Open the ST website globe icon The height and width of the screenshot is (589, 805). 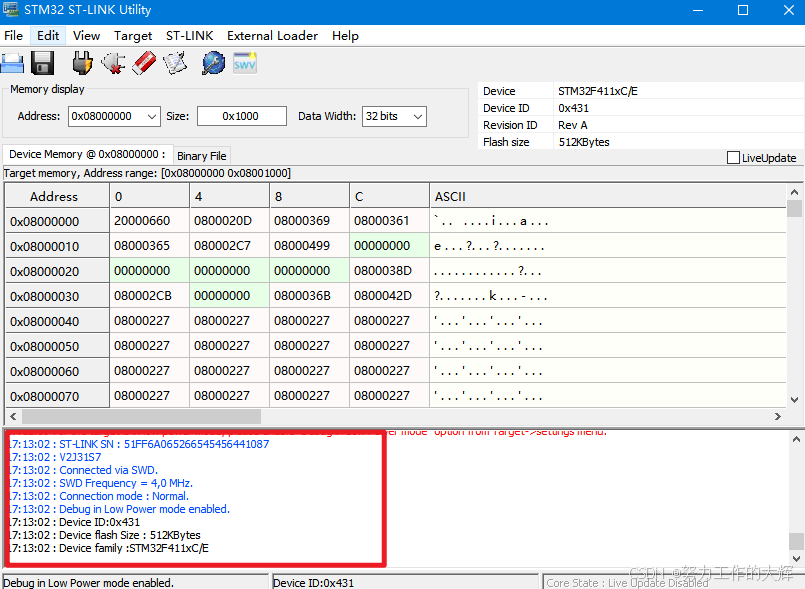coord(213,64)
